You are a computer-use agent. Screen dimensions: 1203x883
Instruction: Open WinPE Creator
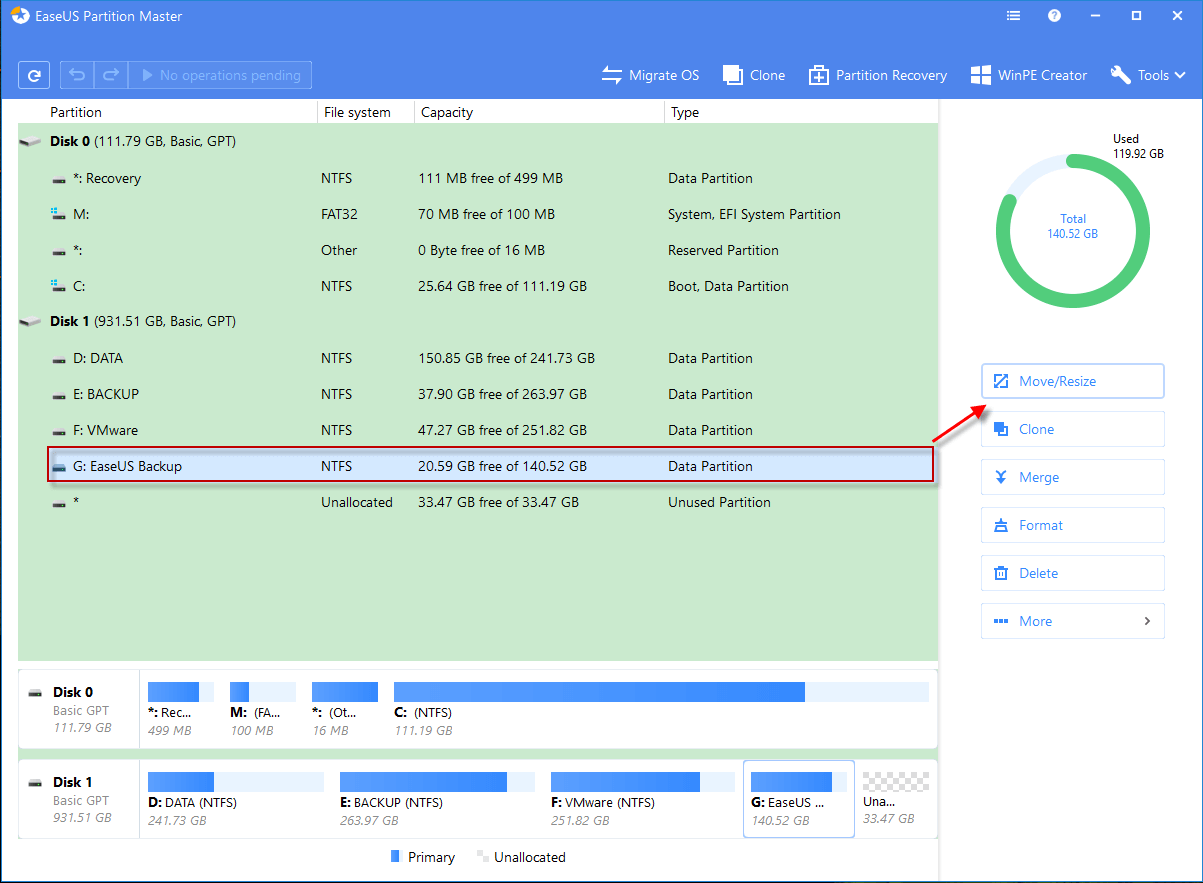coord(1028,75)
